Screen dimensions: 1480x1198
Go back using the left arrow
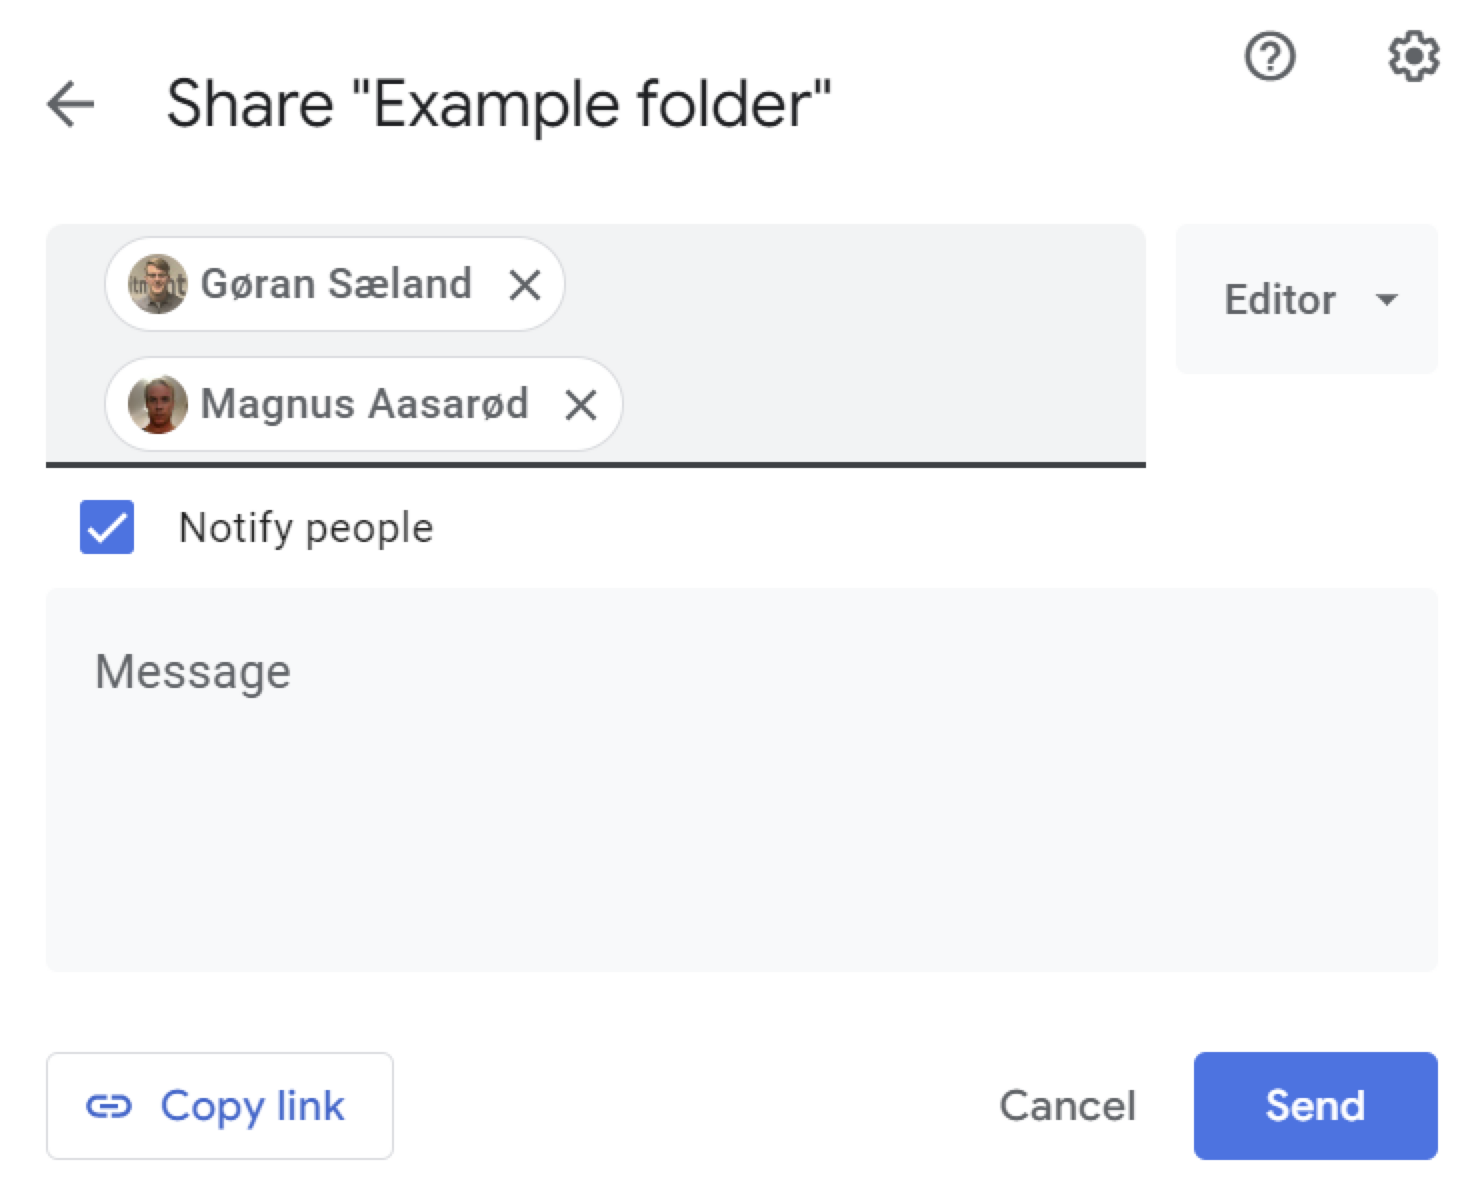(x=71, y=104)
